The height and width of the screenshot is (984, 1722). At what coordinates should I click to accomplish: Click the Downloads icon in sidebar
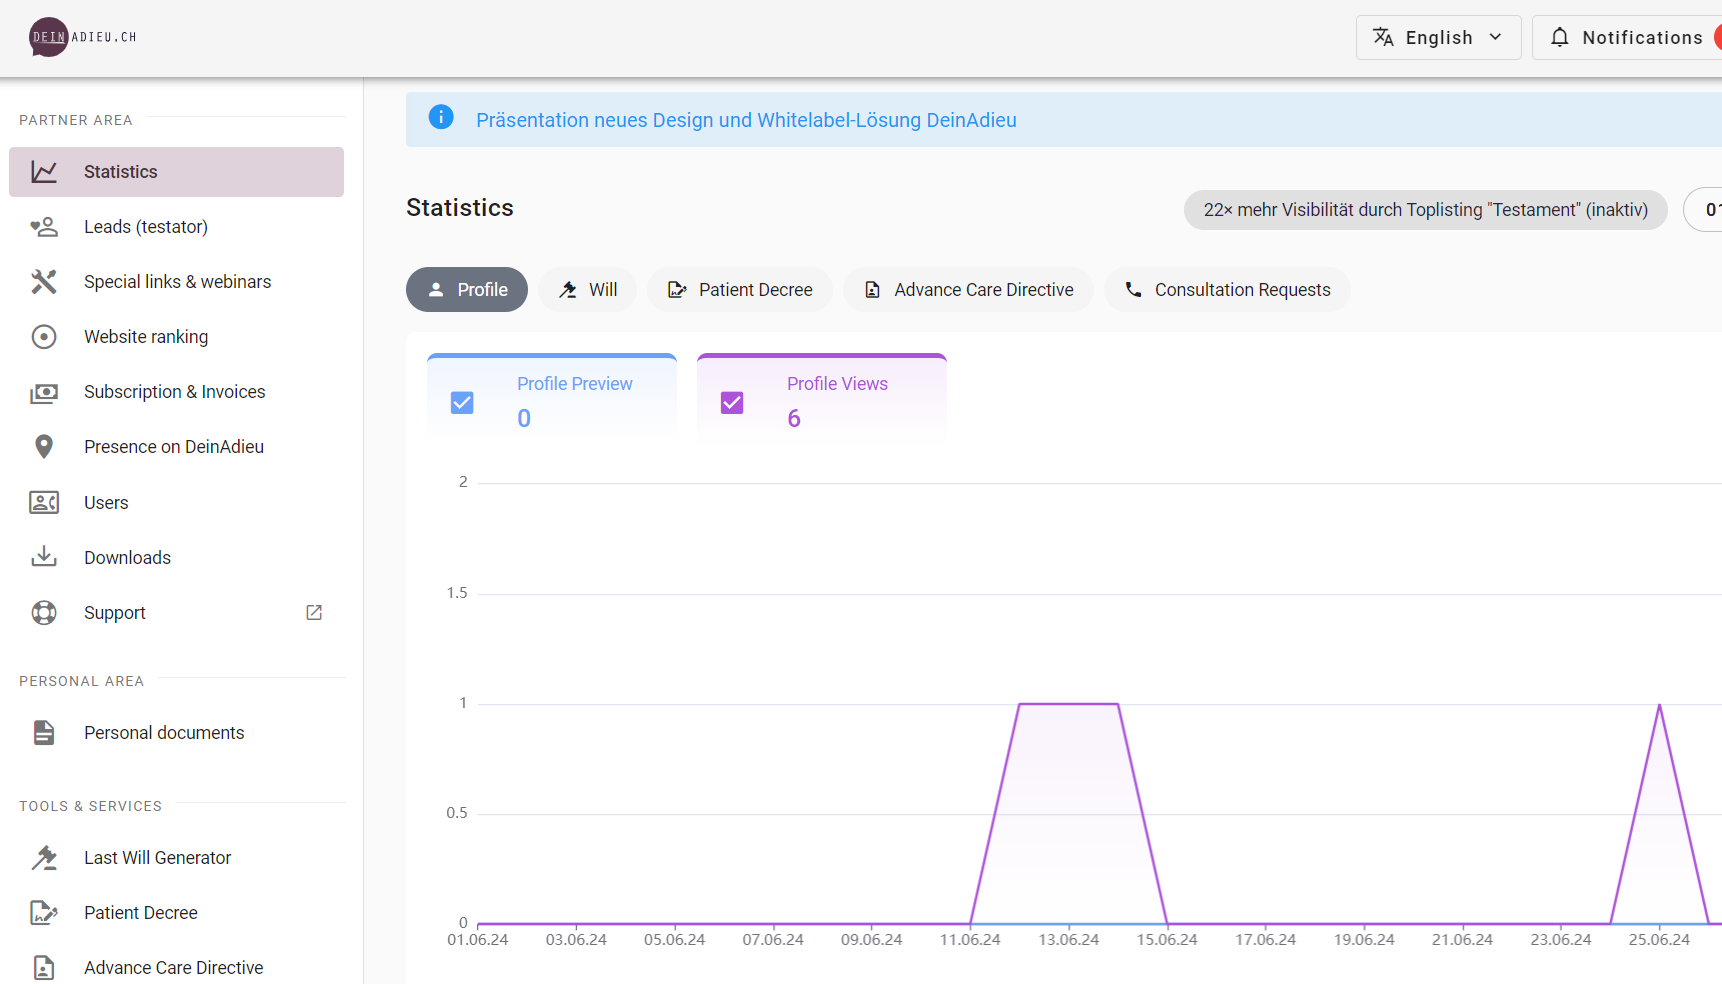coord(44,557)
